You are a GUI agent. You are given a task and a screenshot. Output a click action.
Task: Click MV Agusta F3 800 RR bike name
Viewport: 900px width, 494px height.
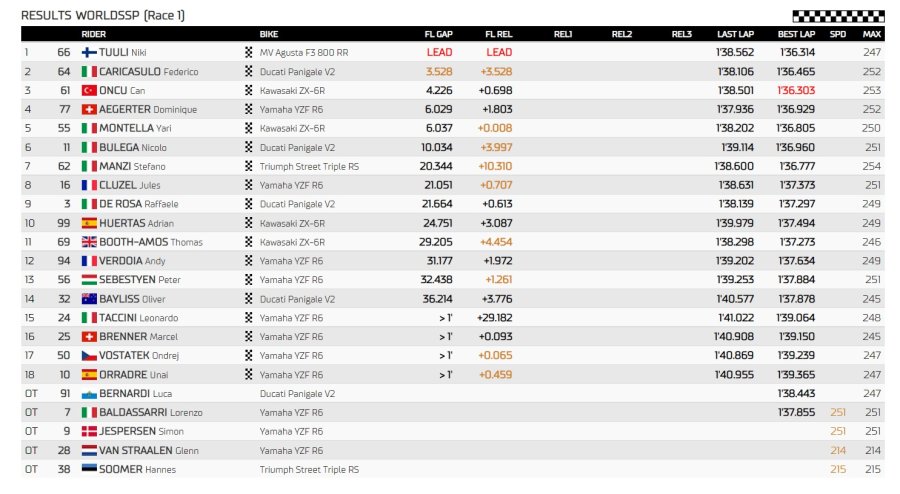(304, 52)
